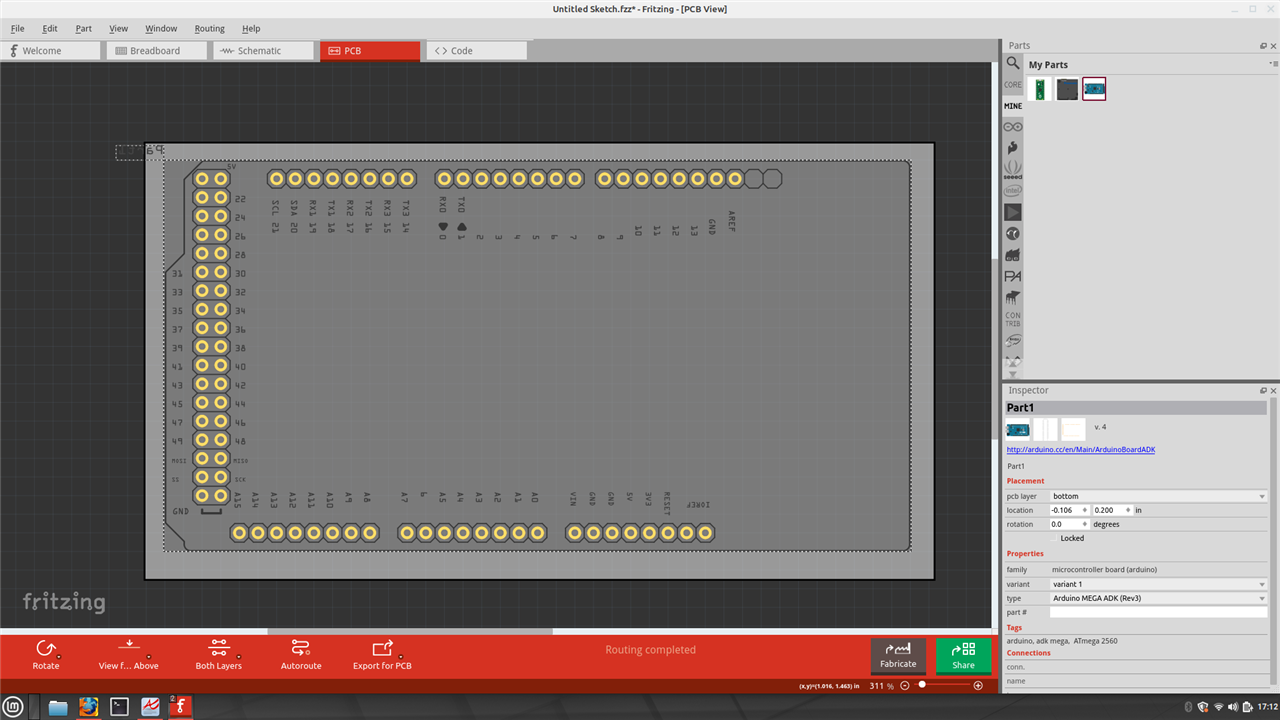Open the SparkFun flame parts bin
This screenshot has width=1280, height=720.
tap(1013, 148)
